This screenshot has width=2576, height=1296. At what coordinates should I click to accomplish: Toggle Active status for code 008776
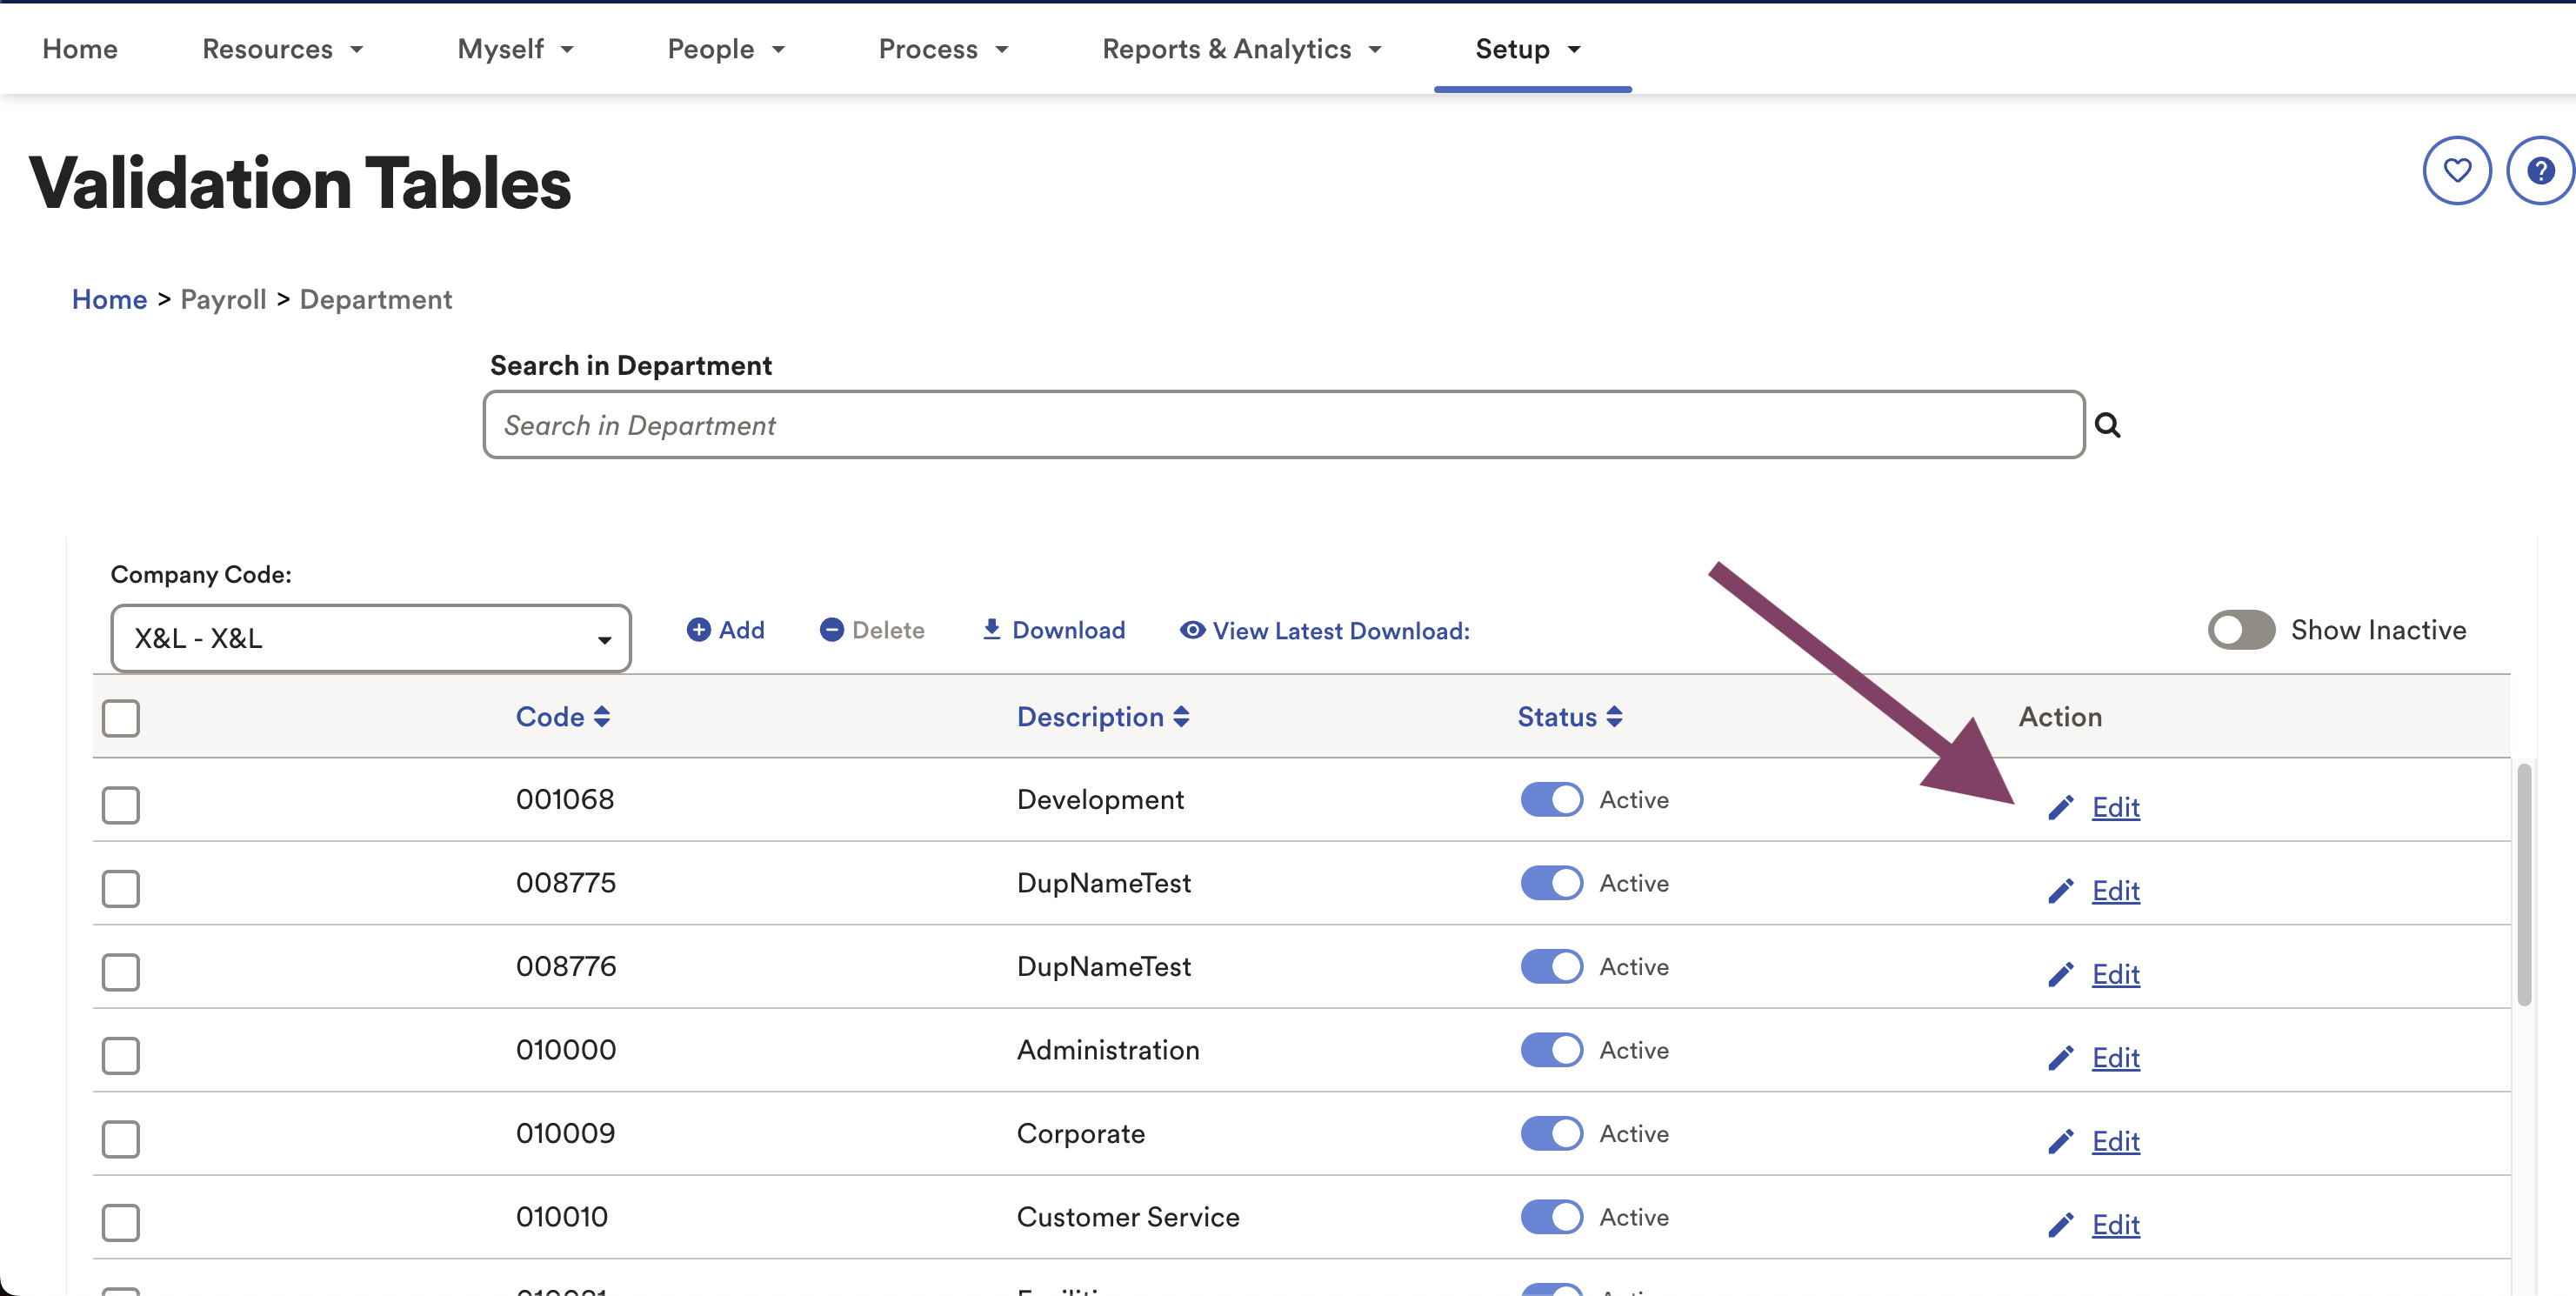(x=1552, y=967)
